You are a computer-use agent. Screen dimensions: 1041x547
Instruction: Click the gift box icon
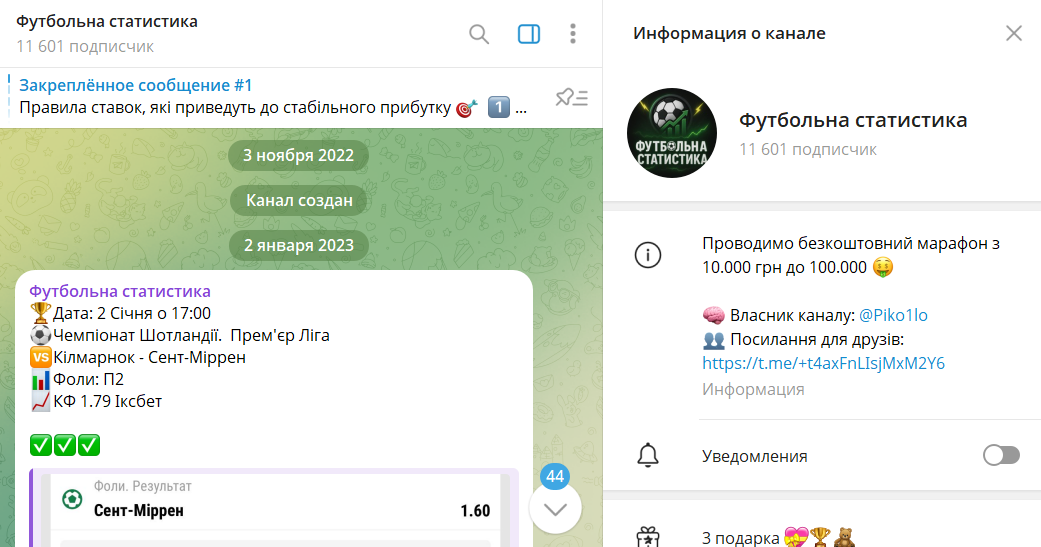point(647,536)
